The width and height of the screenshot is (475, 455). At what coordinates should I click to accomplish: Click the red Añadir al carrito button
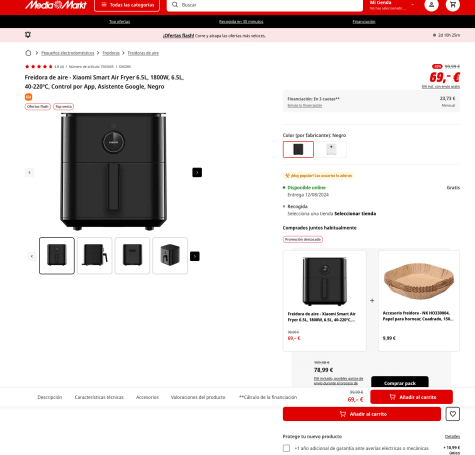(362, 414)
